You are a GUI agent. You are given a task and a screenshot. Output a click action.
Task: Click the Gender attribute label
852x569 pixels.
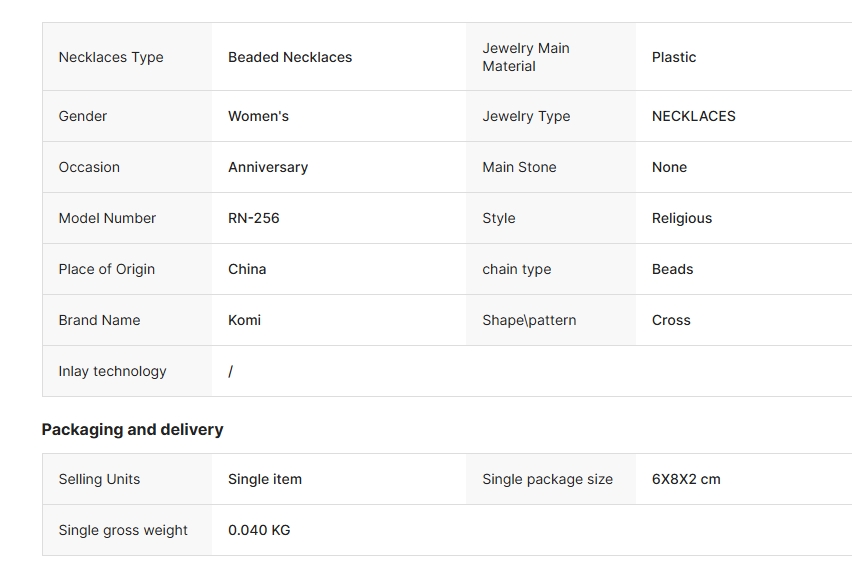tap(83, 116)
